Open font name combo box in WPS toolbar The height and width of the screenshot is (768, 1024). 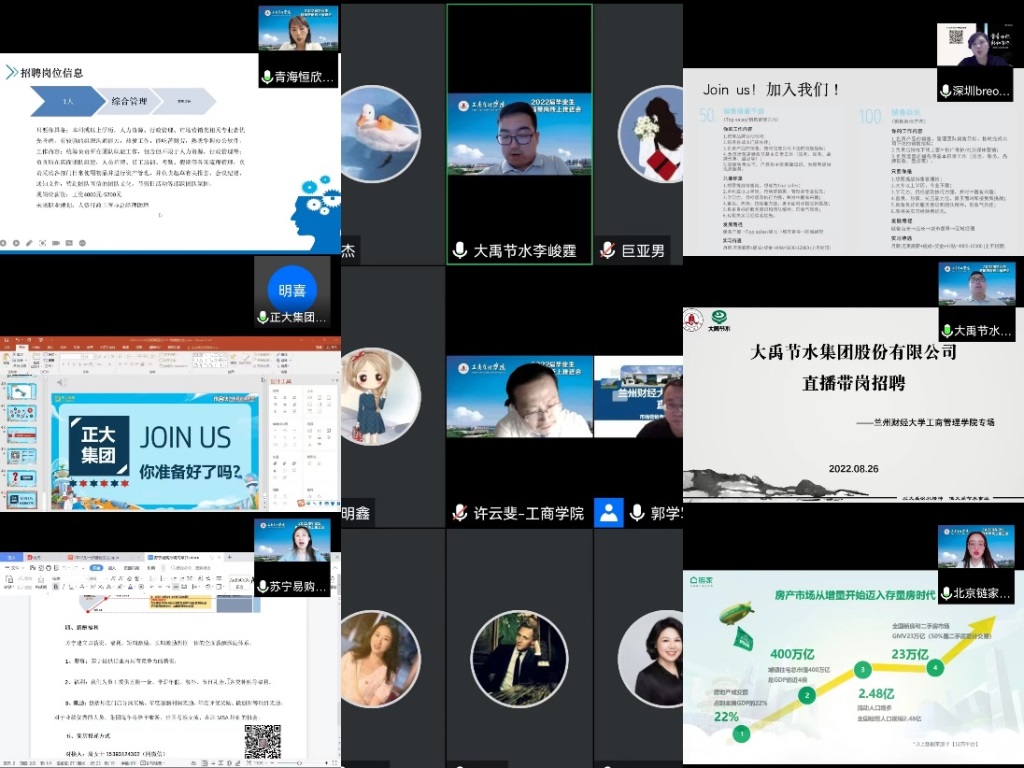pyautogui.click(x=69, y=579)
